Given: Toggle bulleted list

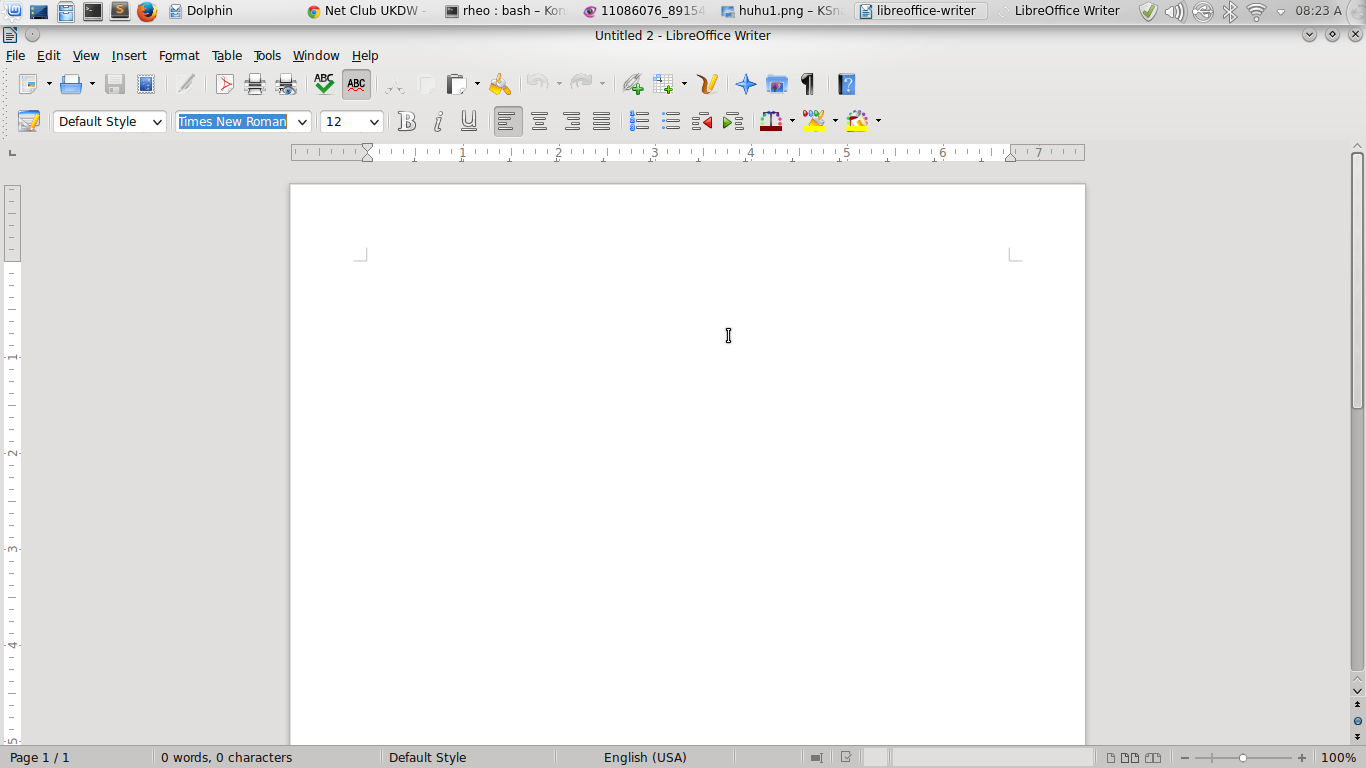Looking at the screenshot, I should point(671,121).
